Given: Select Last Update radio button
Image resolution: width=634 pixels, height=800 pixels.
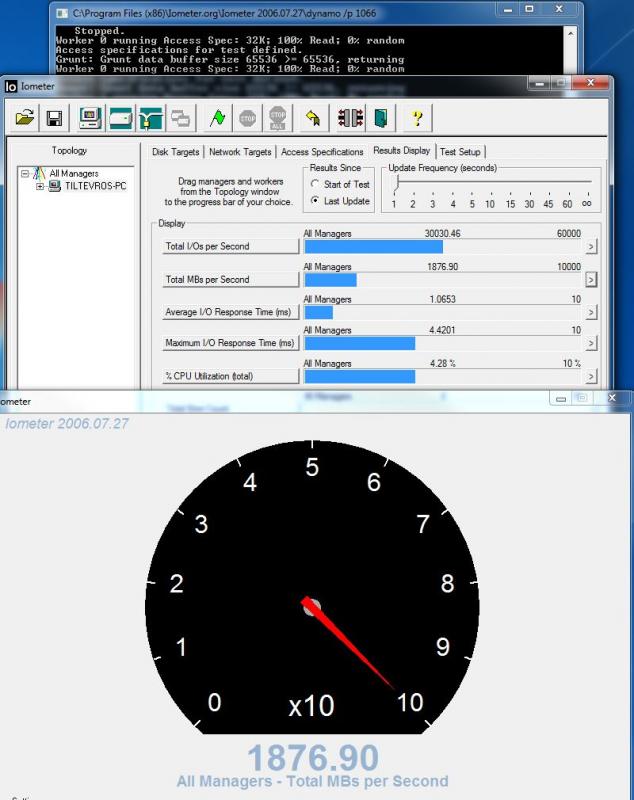Looking at the screenshot, I should (315, 201).
